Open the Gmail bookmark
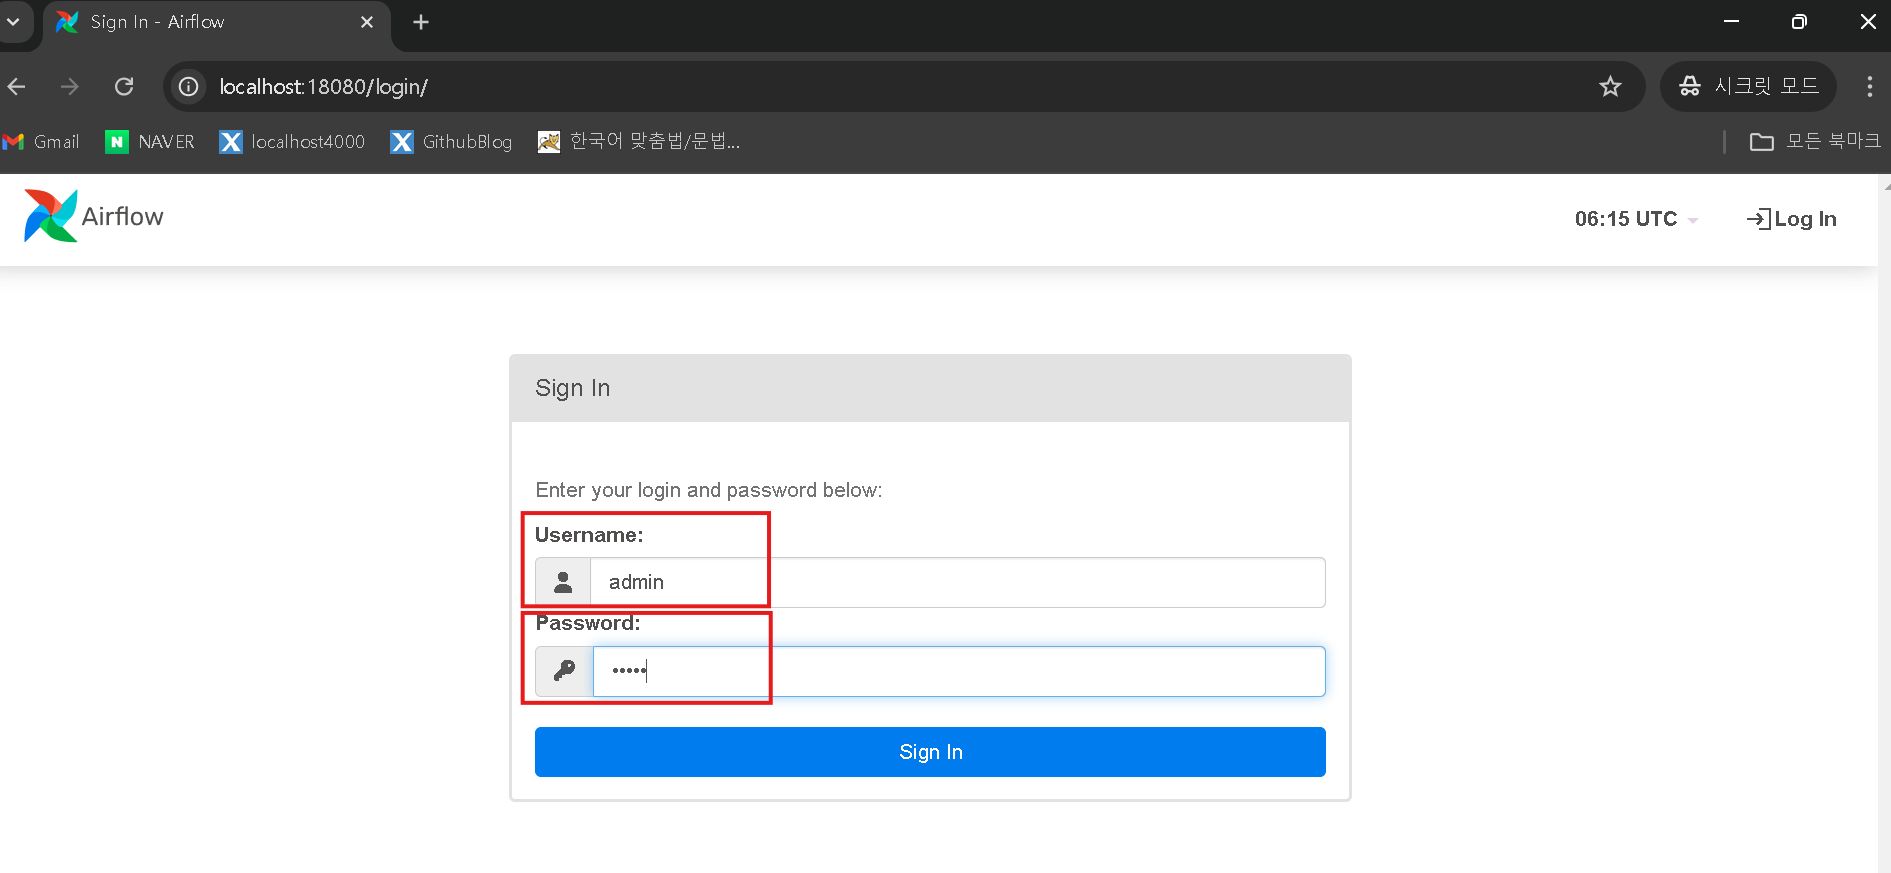The image size is (1891, 873). [42, 142]
